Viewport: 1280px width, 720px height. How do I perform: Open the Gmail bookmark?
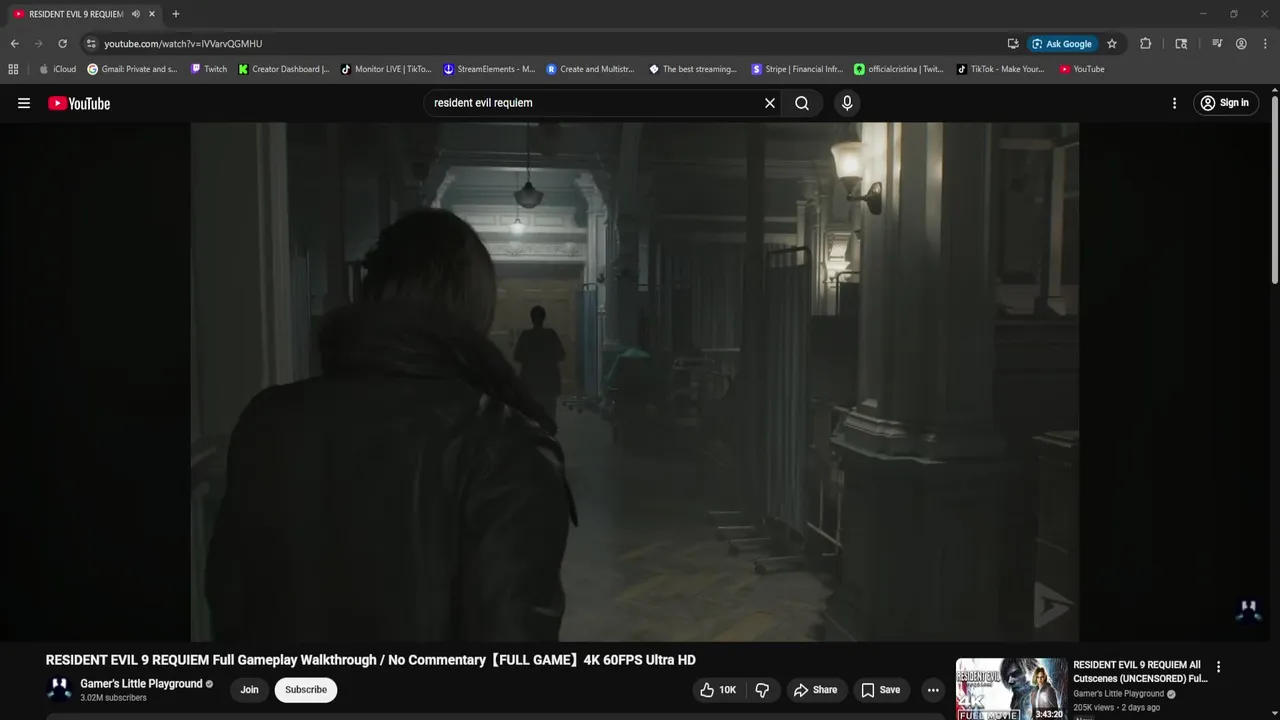coord(132,69)
